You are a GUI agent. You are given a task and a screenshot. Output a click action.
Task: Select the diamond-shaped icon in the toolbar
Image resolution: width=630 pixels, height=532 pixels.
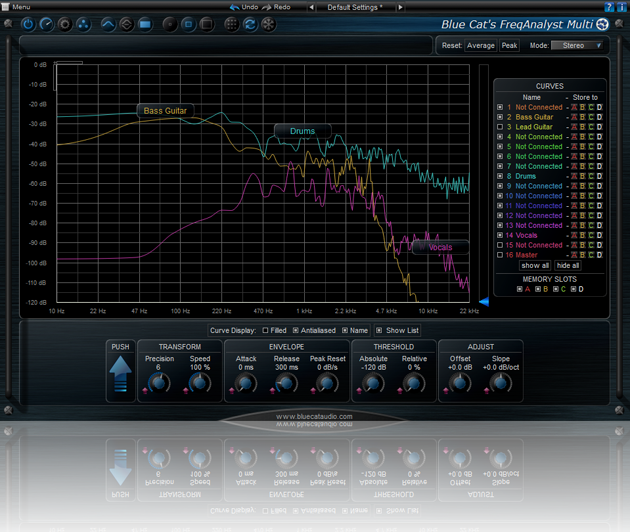pyautogui.click(x=126, y=25)
